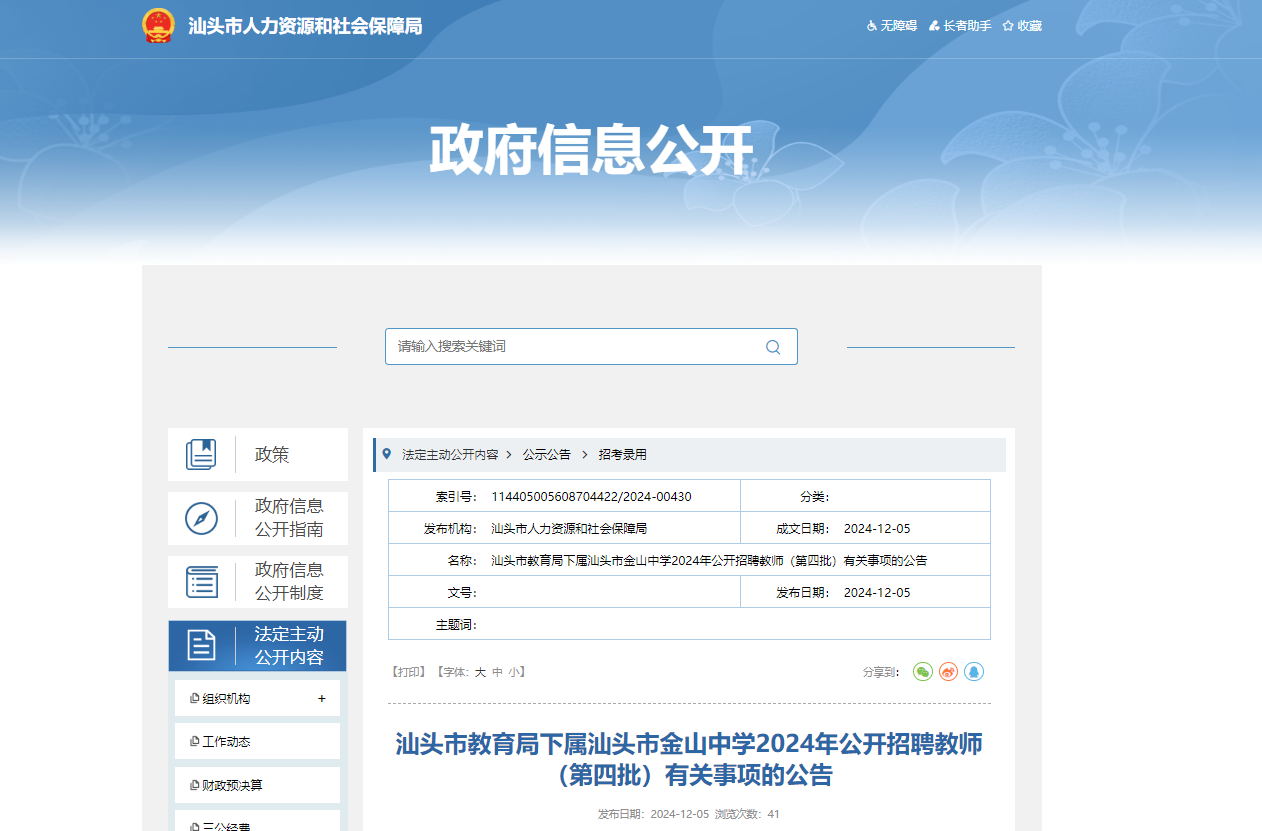This screenshot has width=1262, height=831.
Task: Click the 政府信息公开 banner title
Action: coord(590,150)
